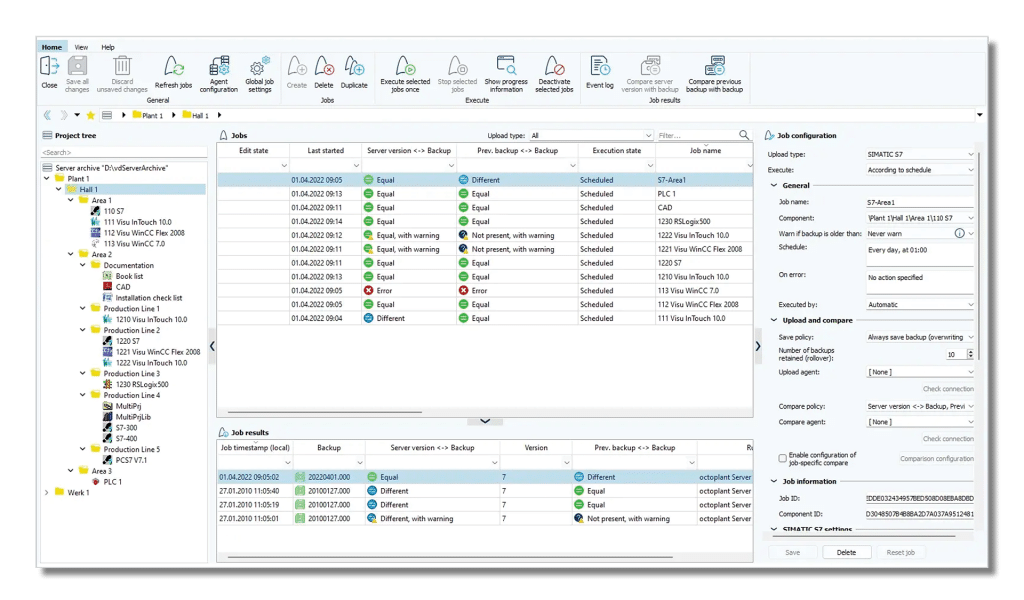The width and height of the screenshot is (1024, 600).
Task: Open the Help ribbon tab
Action: [x=108, y=47]
